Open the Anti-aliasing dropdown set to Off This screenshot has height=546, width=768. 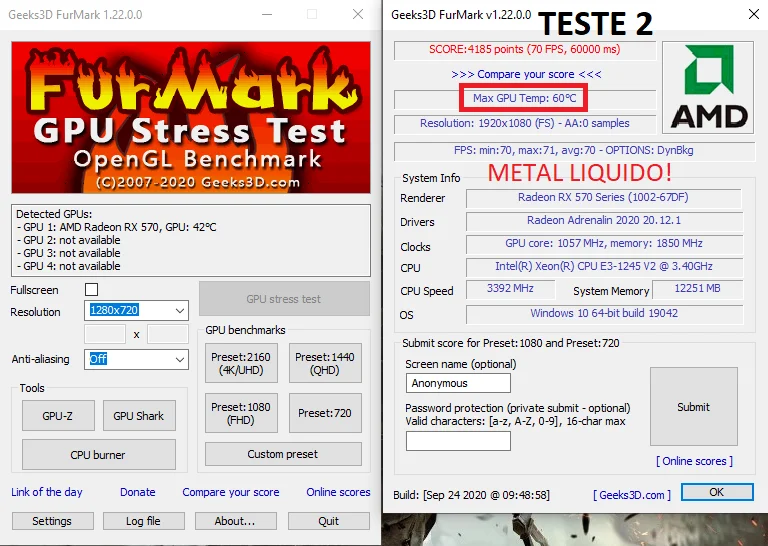pyautogui.click(x=136, y=359)
